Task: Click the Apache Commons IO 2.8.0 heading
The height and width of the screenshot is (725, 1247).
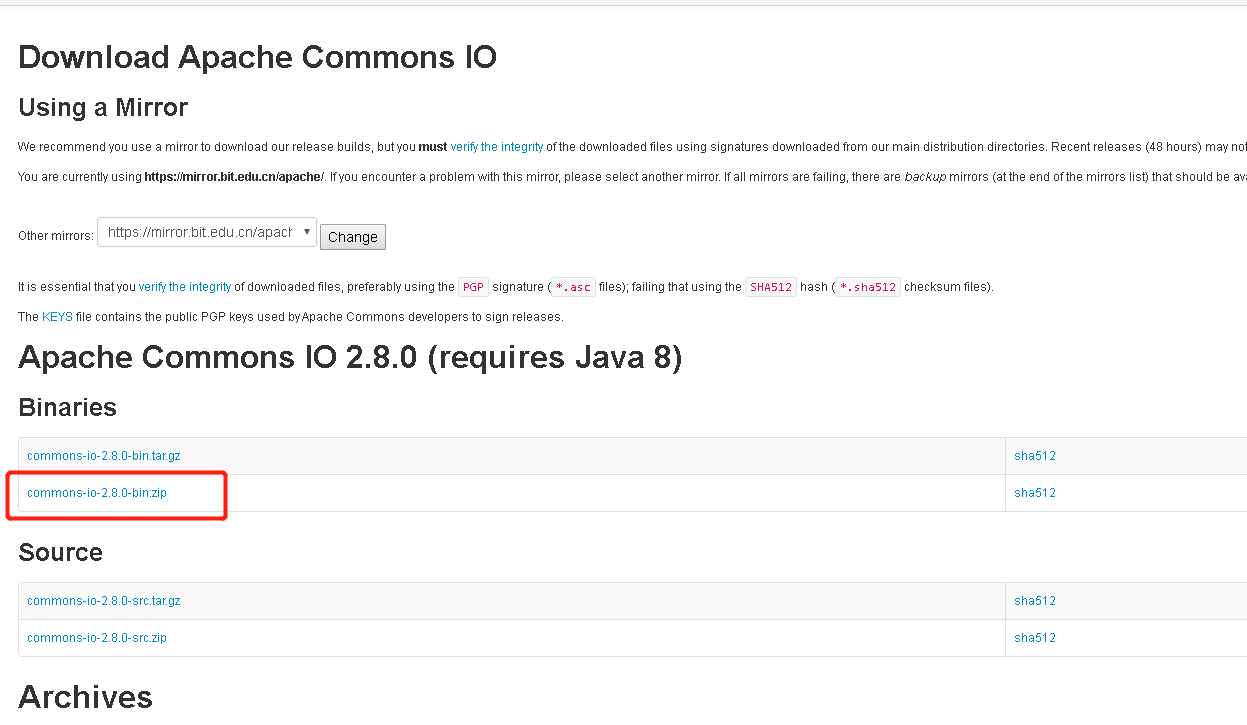Action: point(350,357)
